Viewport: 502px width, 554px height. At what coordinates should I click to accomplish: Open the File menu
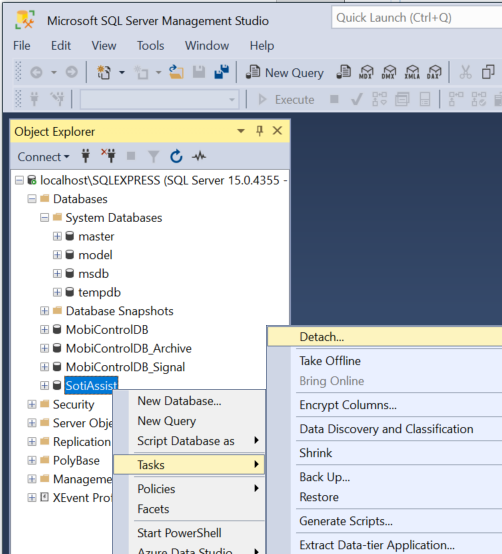[x=22, y=46]
